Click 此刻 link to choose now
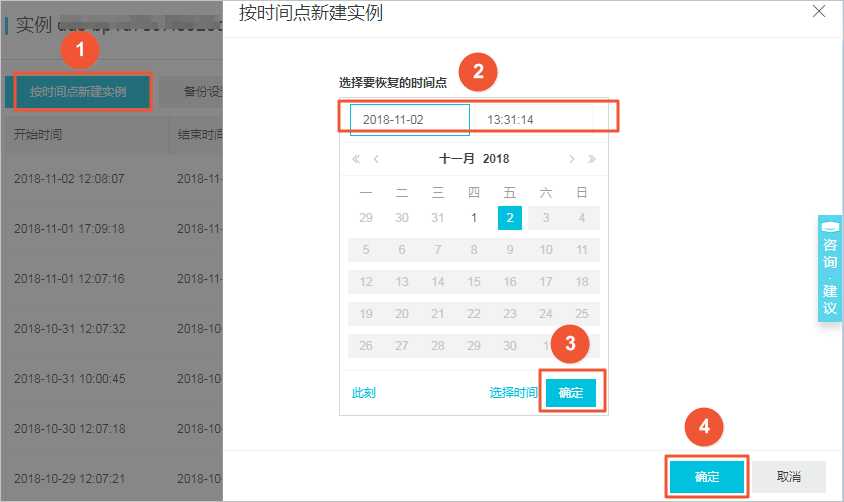The height and width of the screenshot is (502, 844). (363, 393)
